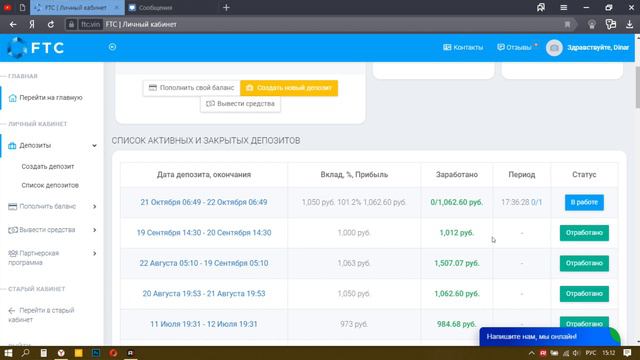Screen dimensions: 640x360
Task: Go back with the browser back arrow
Action: [13, 24]
